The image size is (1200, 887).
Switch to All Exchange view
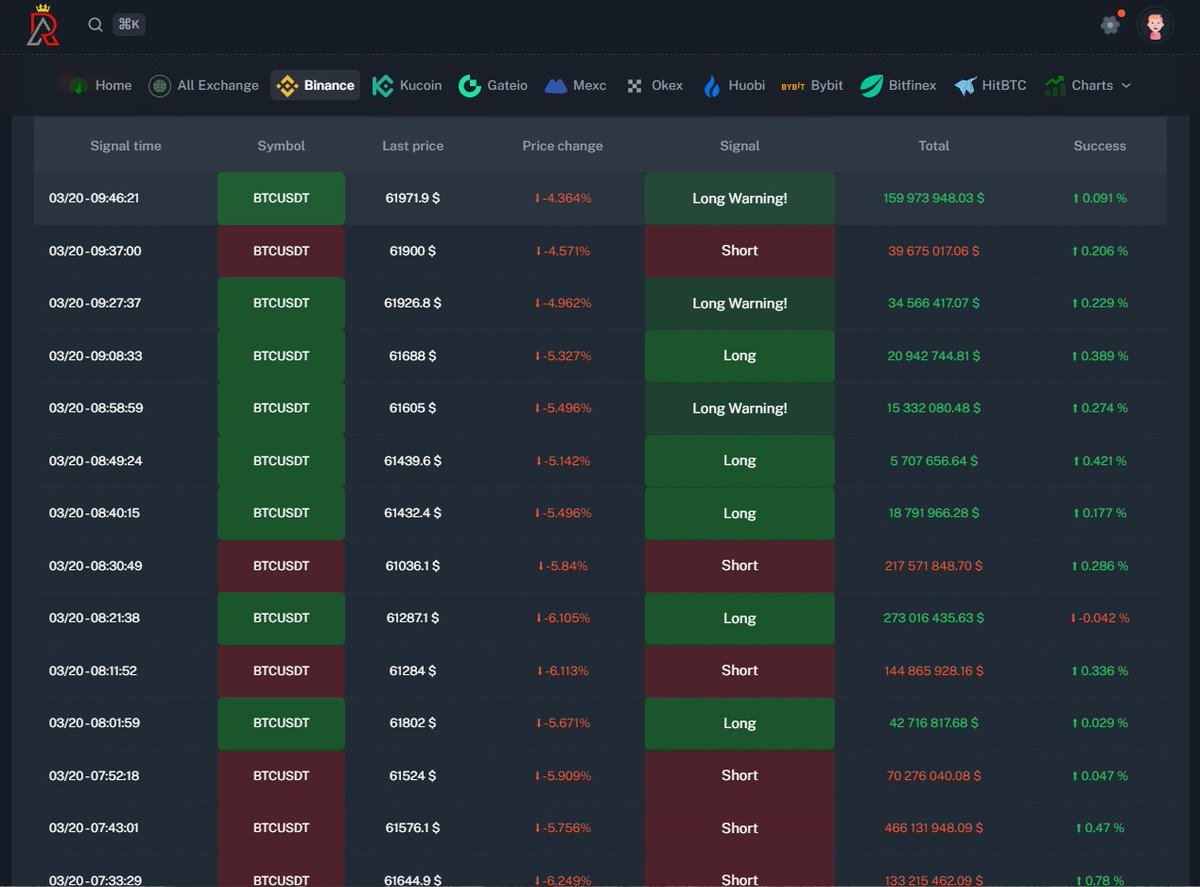tap(204, 85)
